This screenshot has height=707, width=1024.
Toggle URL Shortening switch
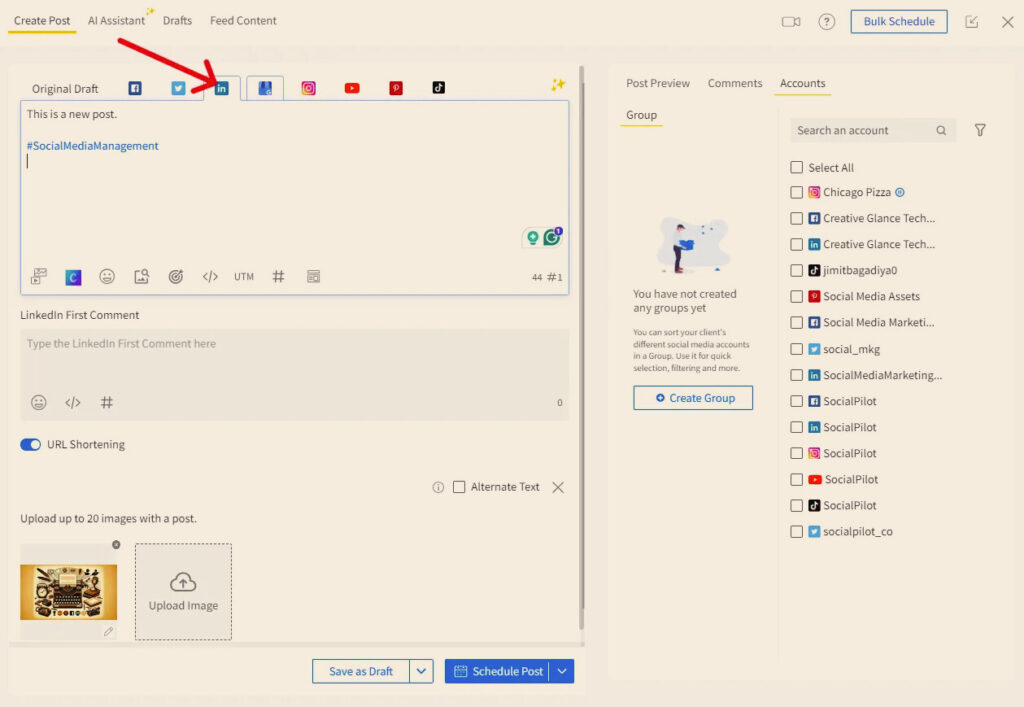(x=31, y=445)
